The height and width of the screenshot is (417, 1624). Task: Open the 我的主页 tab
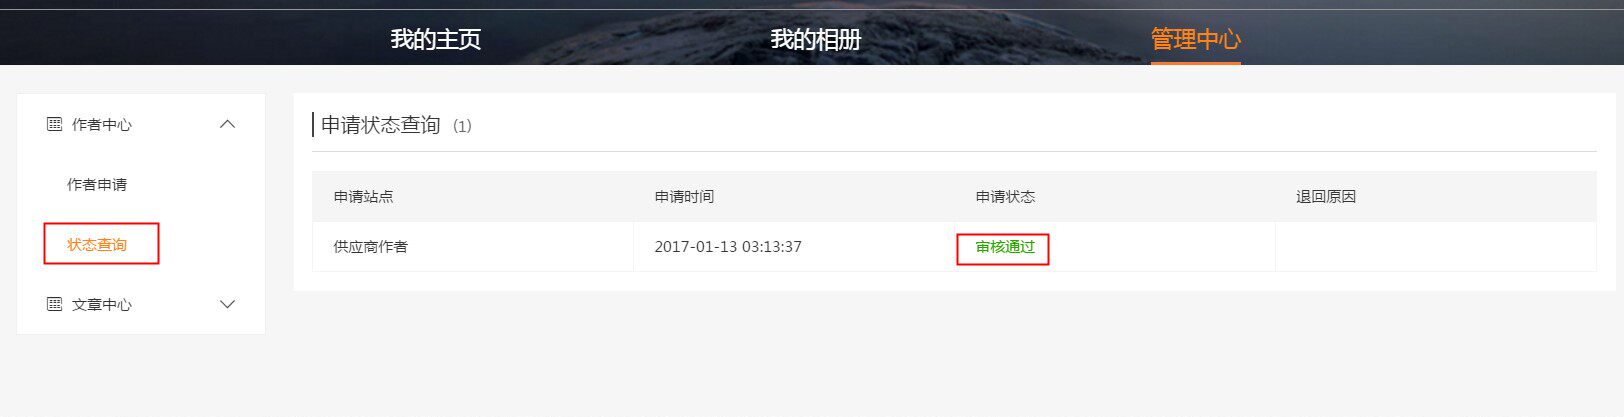[x=436, y=39]
